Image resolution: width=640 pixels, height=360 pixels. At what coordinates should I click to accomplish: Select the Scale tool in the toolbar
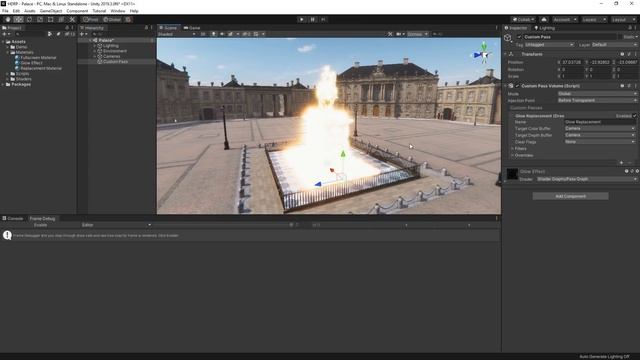coord(40,19)
